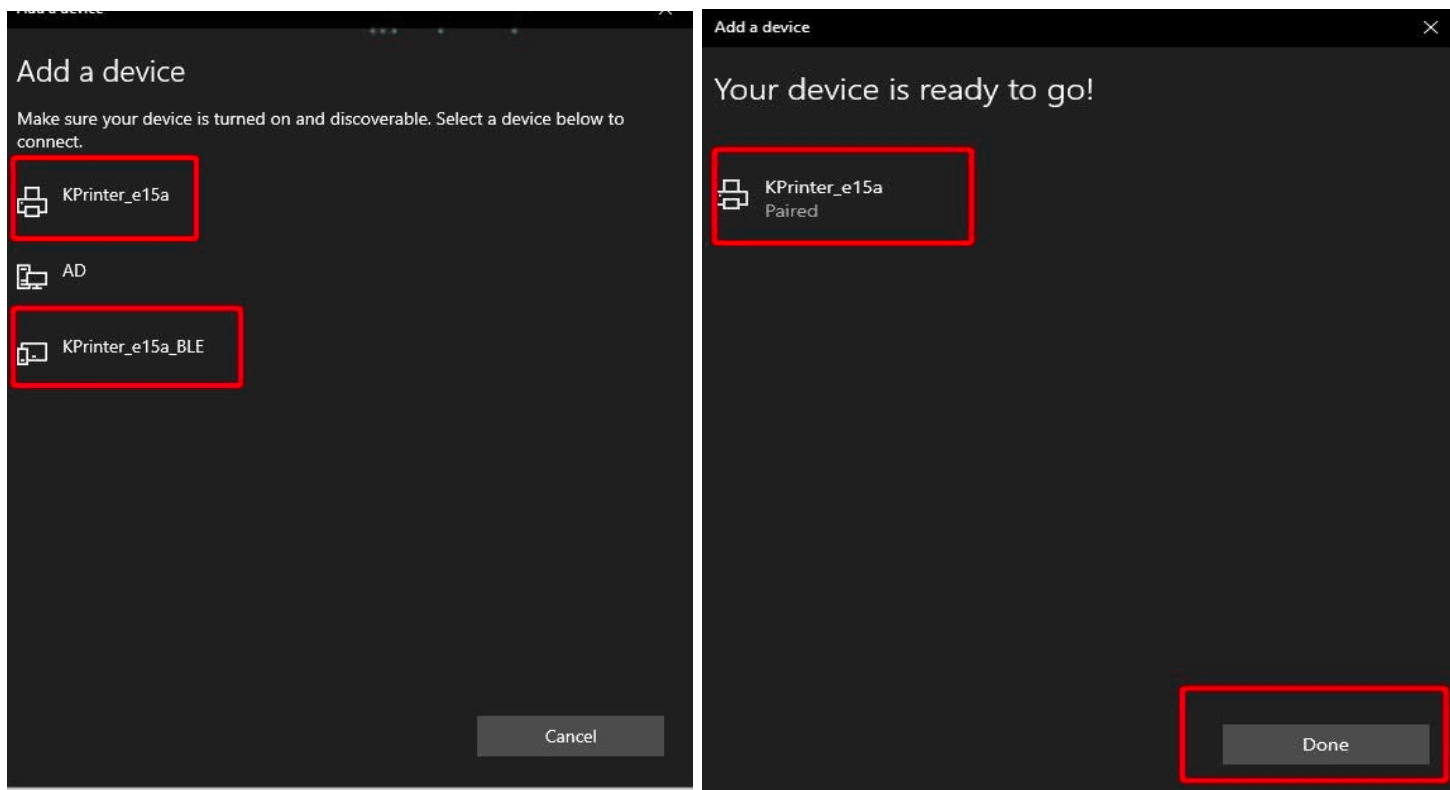Click printer icon beside KPrinter_e15a in left dialog
Image resolution: width=1450 pixels, height=790 pixels.
33,203
